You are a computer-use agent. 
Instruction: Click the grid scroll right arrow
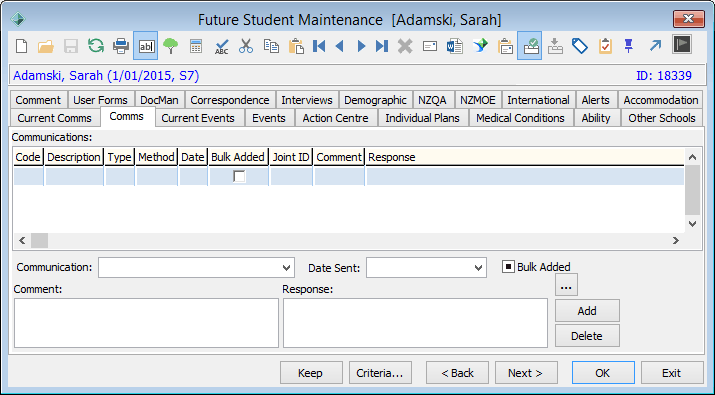point(676,240)
